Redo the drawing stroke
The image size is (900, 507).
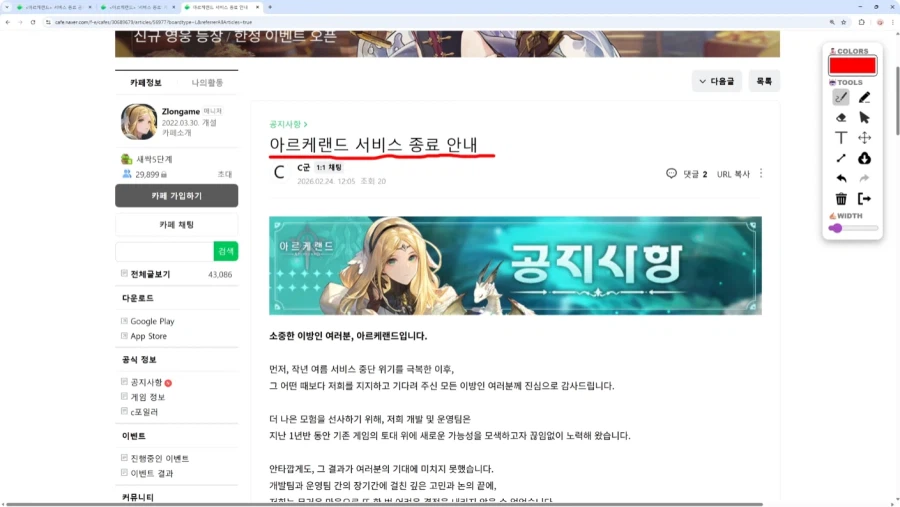pos(864,178)
